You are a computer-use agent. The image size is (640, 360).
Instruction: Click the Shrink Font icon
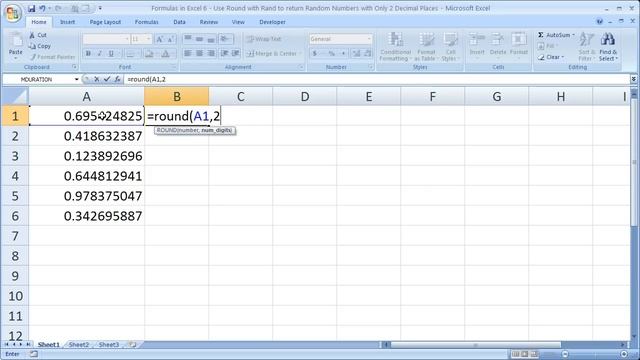click(171, 39)
